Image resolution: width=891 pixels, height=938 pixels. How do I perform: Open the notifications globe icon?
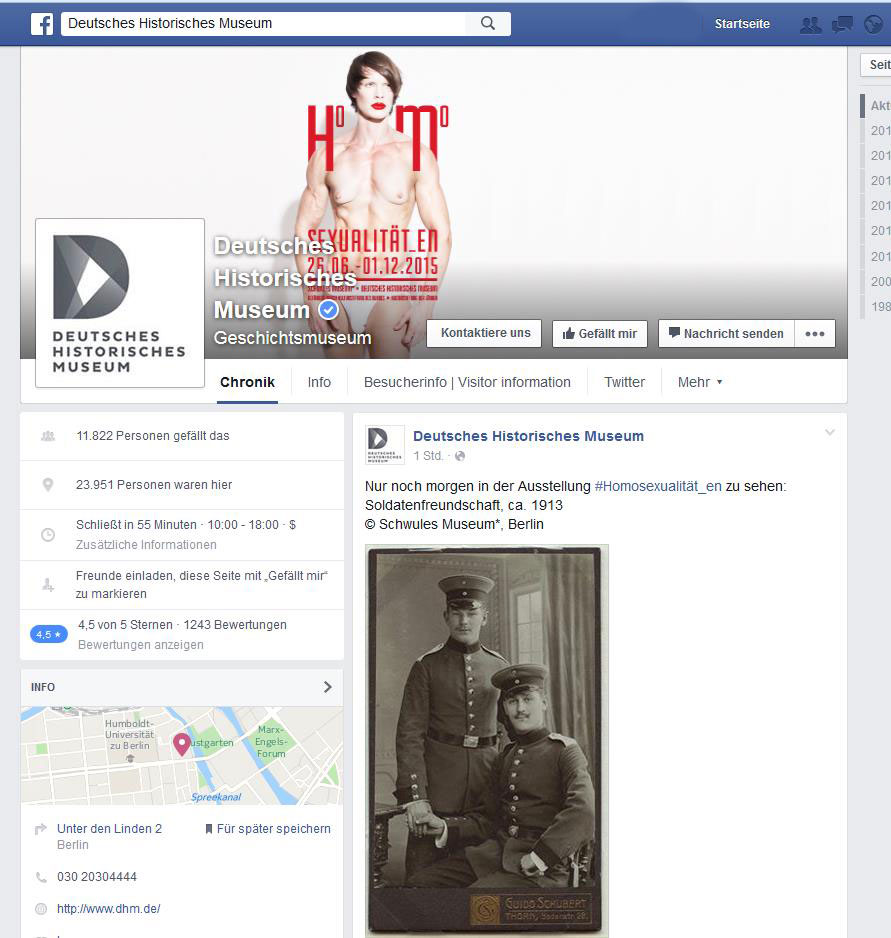point(874,24)
